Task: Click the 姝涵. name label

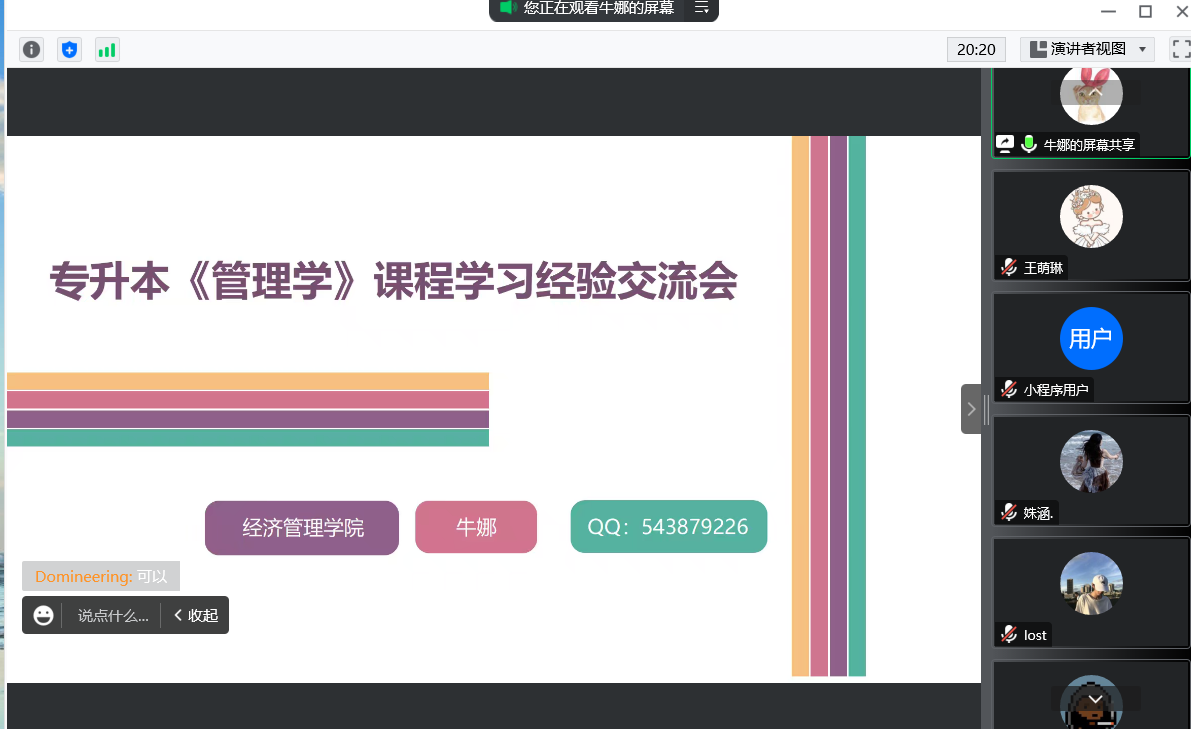Action: click(1038, 513)
